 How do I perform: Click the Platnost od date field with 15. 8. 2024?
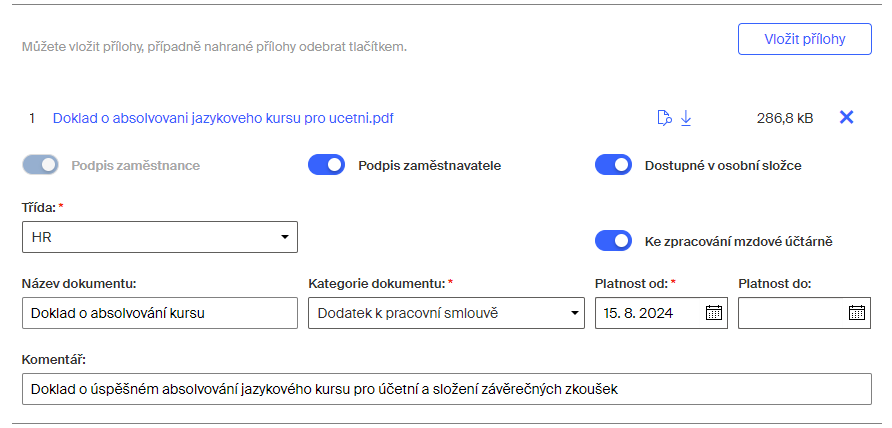[x=662, y=313]
